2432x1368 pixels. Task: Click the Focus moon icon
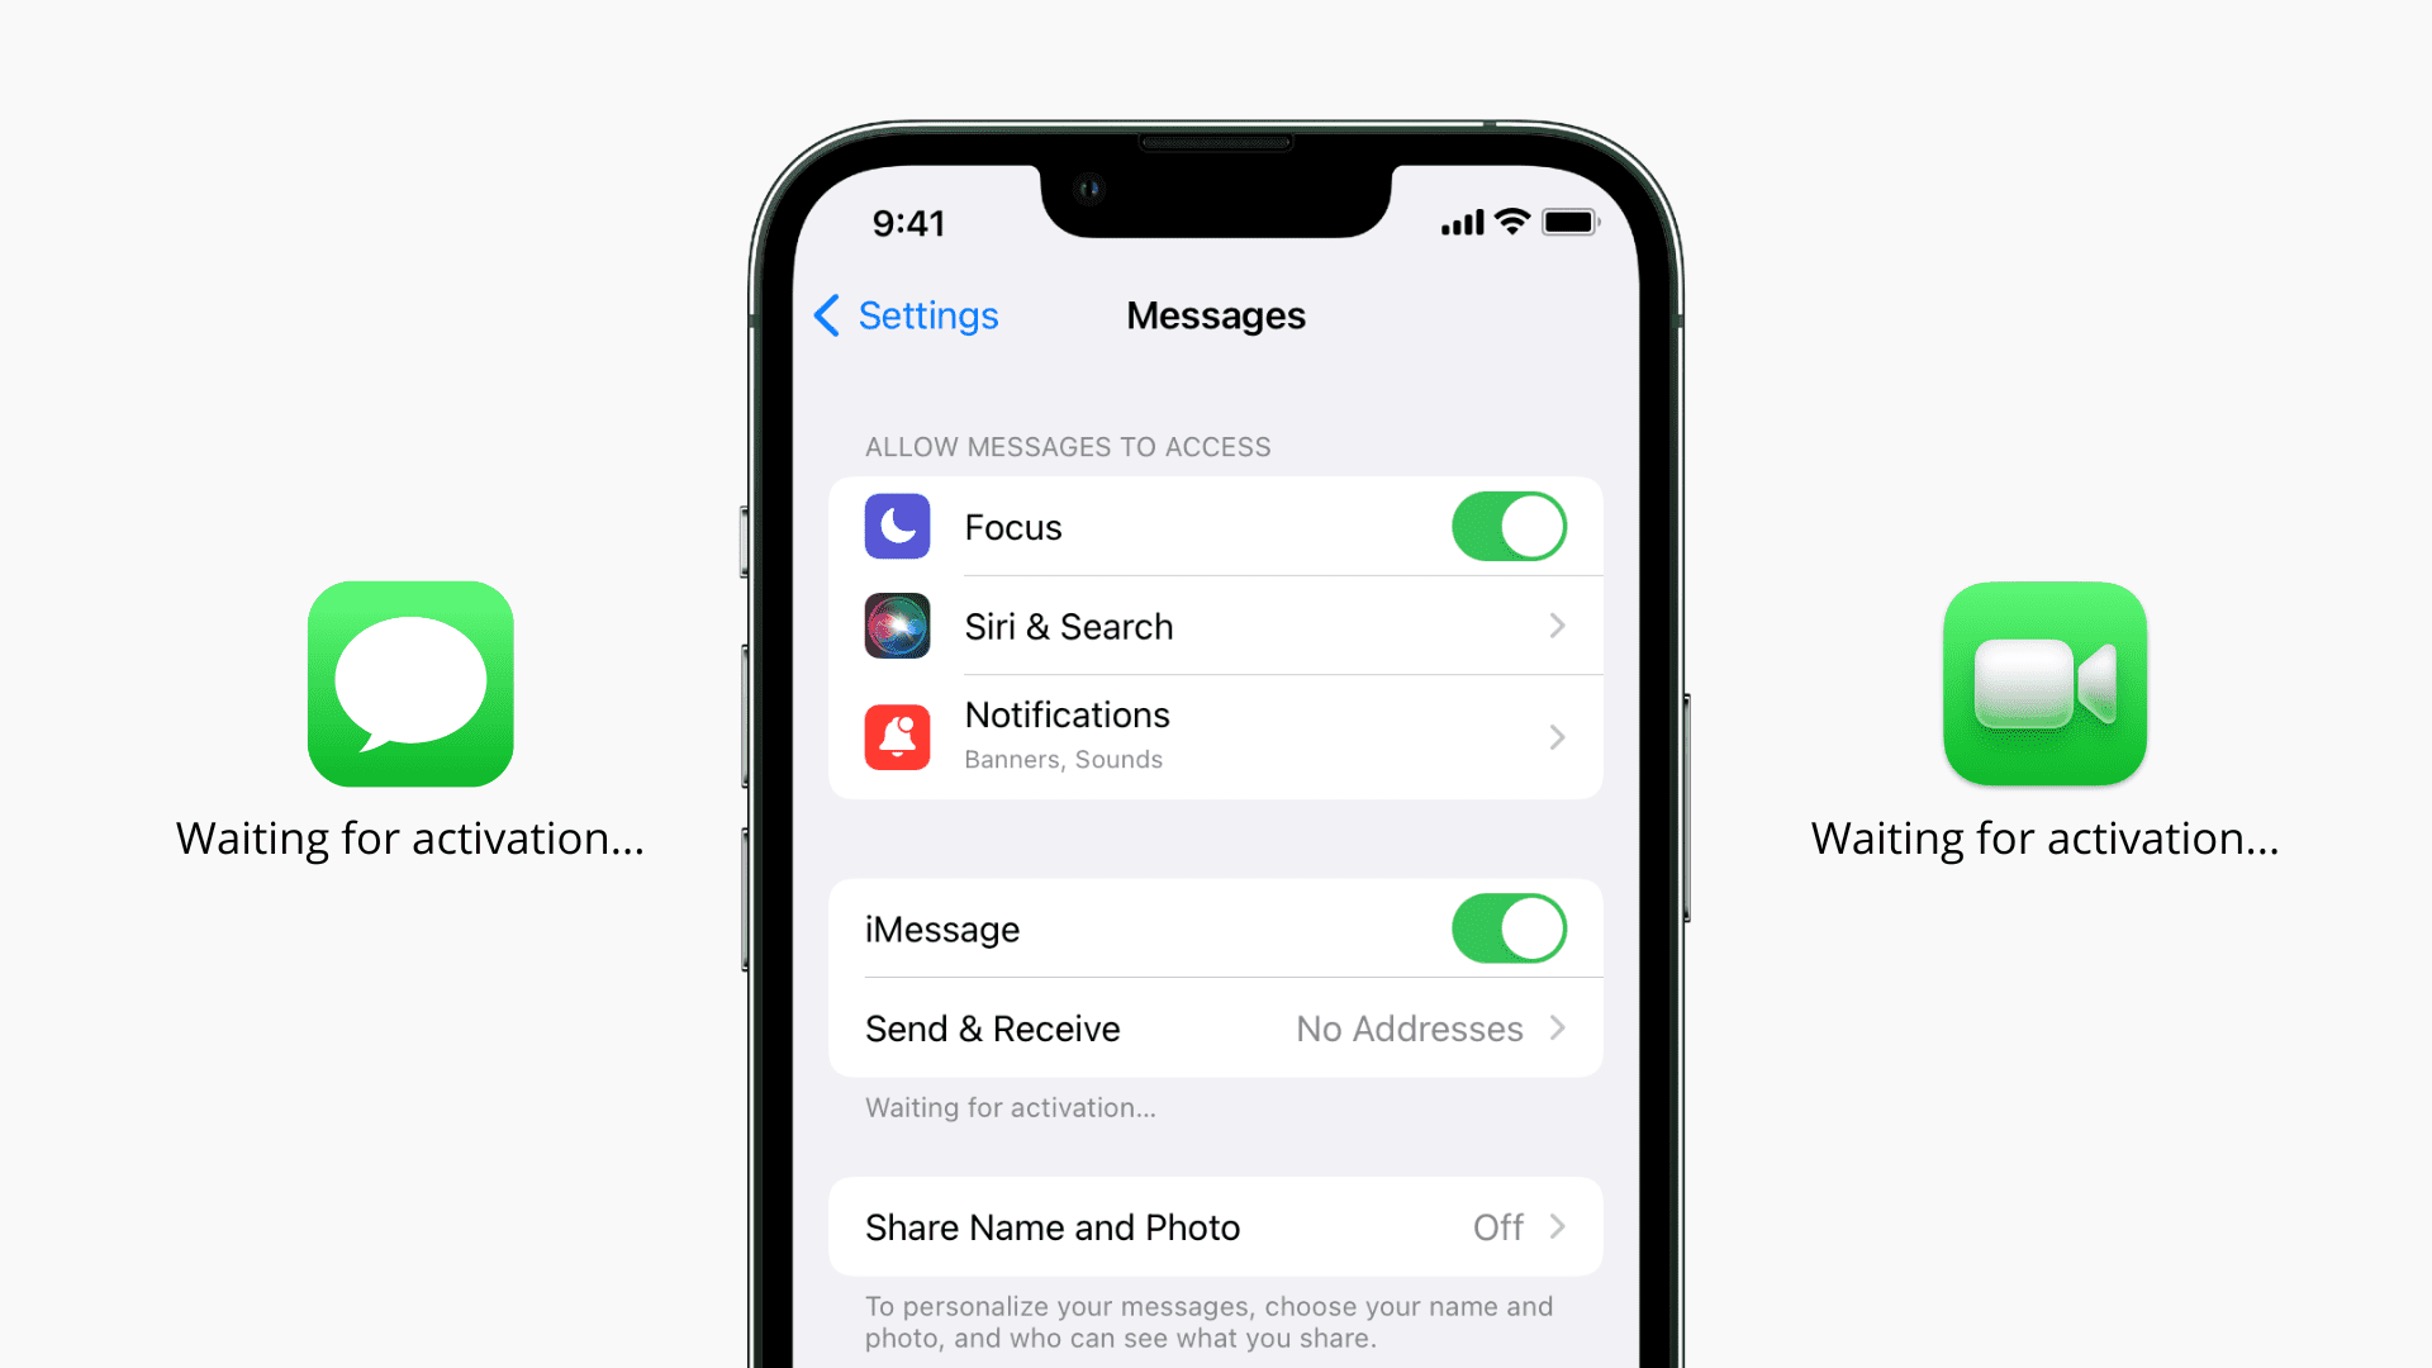(x=897, y=523)
